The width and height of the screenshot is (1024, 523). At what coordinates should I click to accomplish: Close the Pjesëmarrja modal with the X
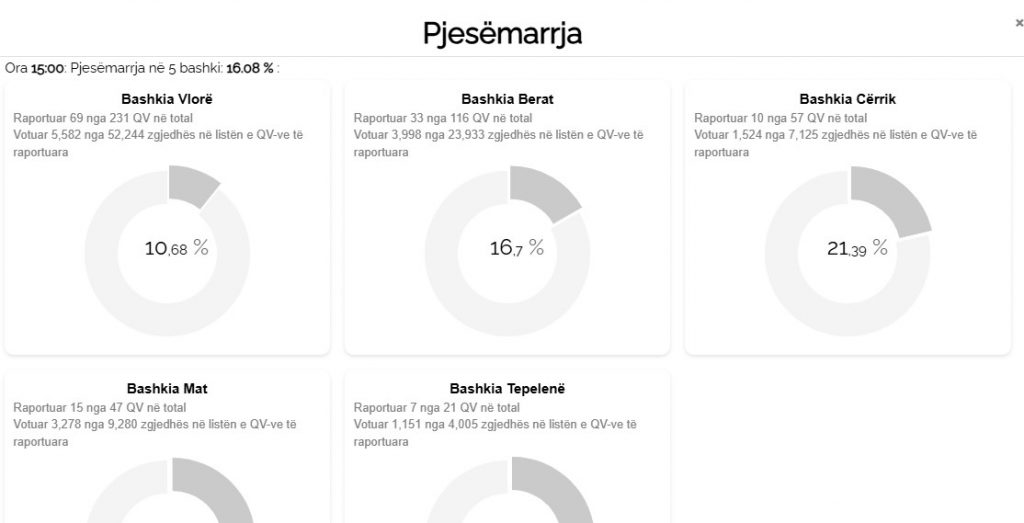(x=1019, y=23)
